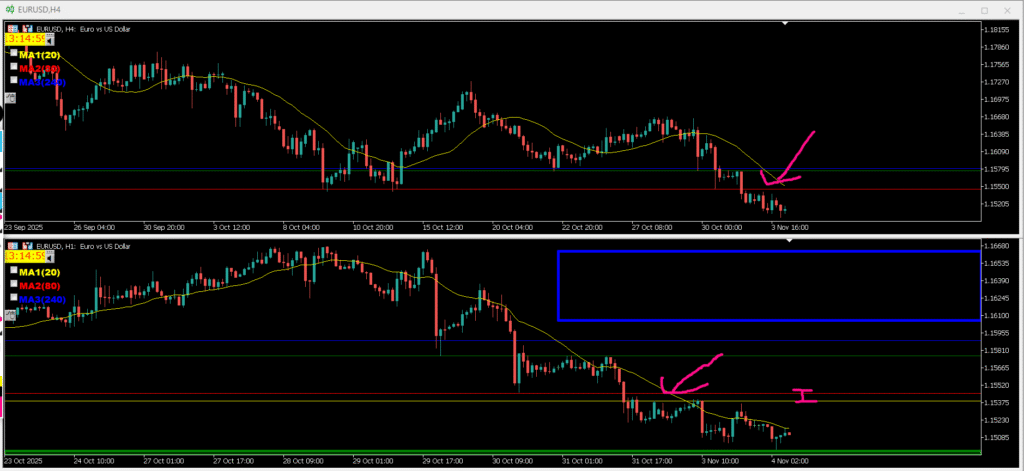Click the white chart shift triangle marker at top

786,23
